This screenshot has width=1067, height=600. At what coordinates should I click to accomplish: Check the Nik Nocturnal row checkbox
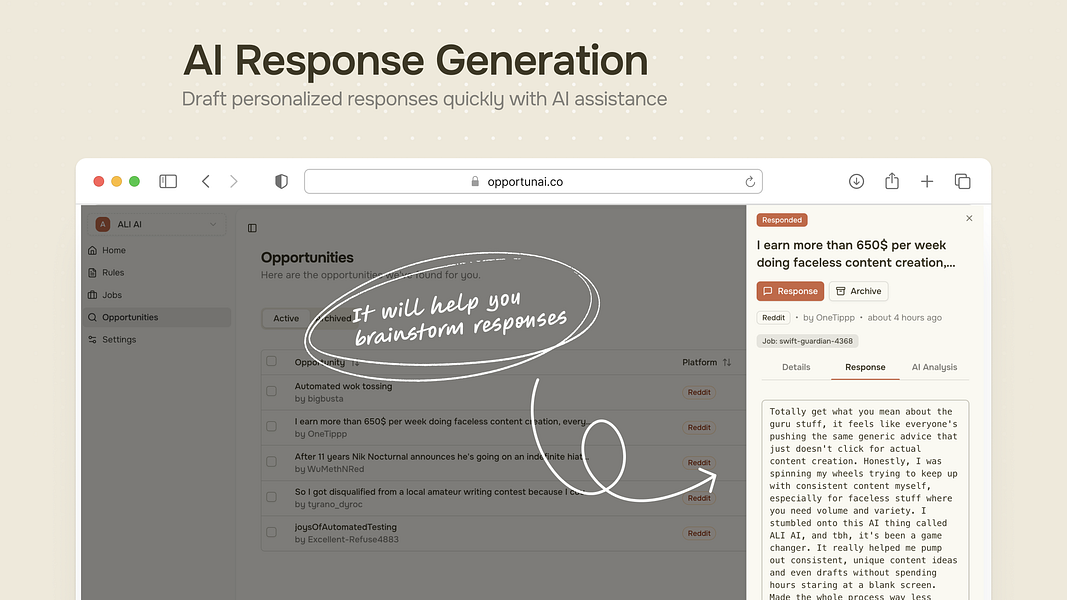tap(272, 462)
